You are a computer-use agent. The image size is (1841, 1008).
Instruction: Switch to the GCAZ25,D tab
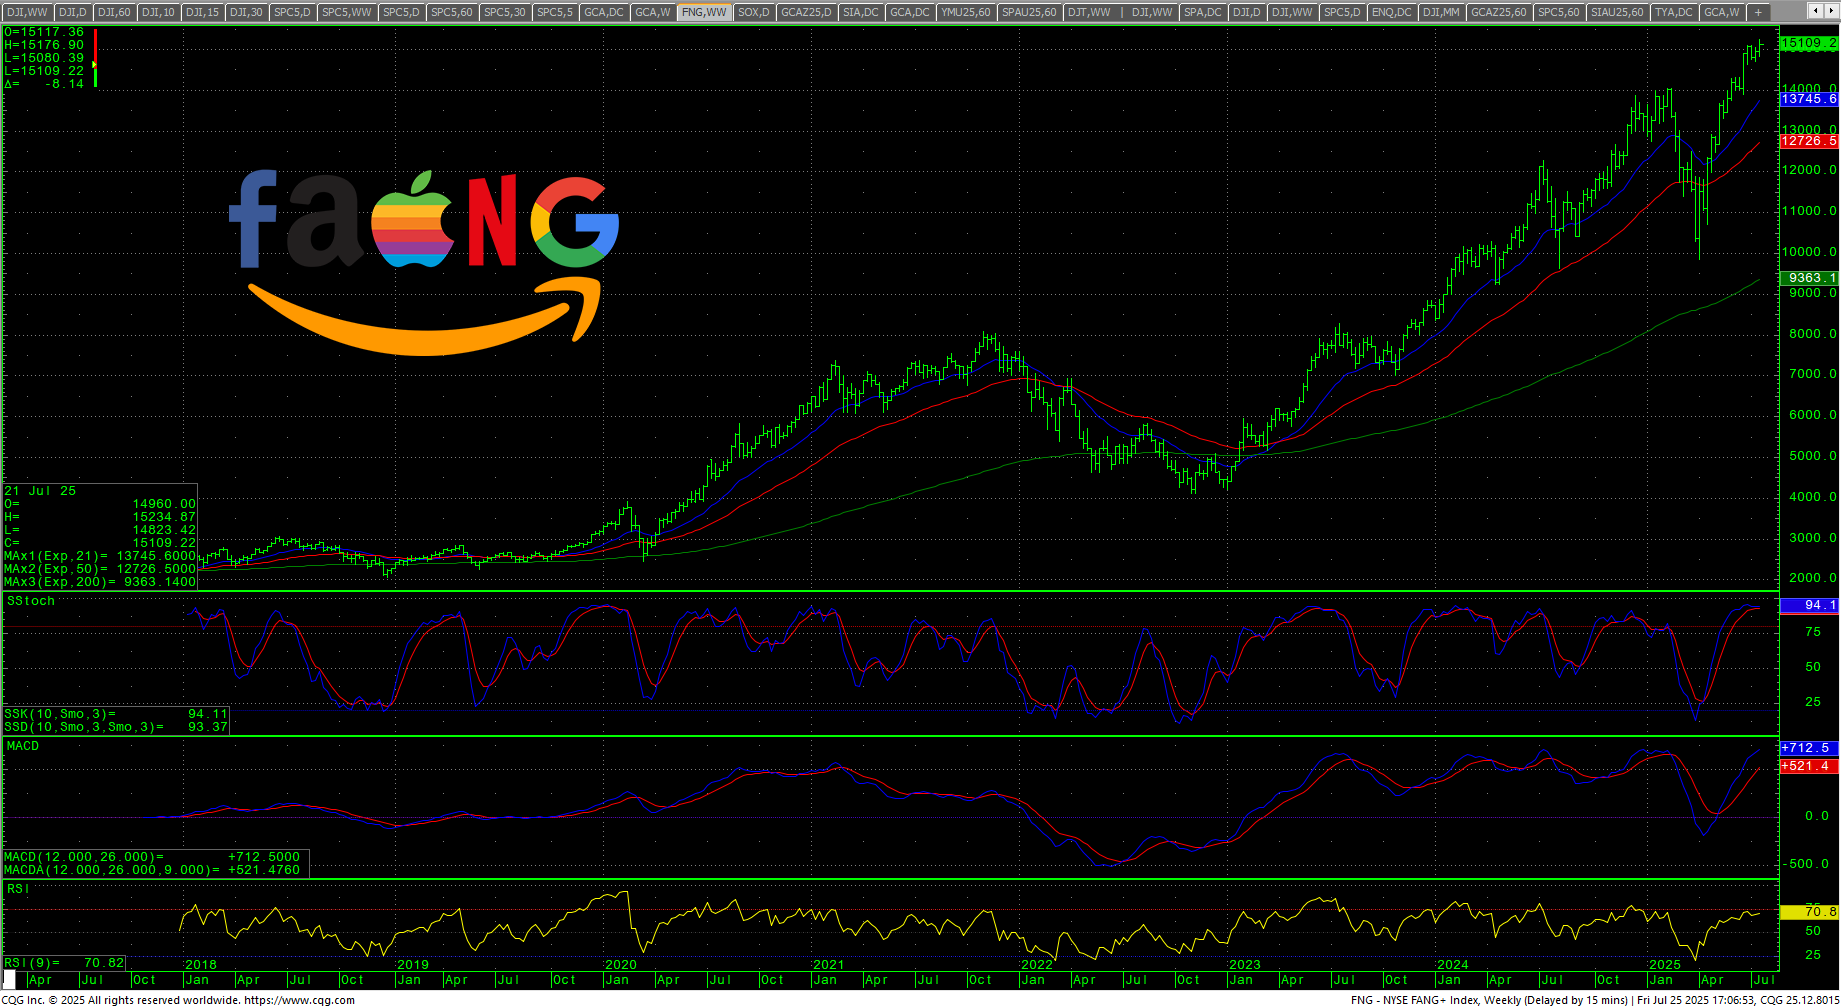(806, 12)
